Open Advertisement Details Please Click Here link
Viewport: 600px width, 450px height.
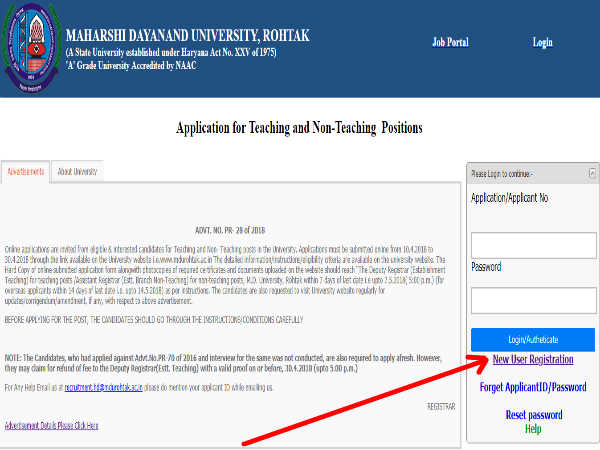[x=51, y=426]
